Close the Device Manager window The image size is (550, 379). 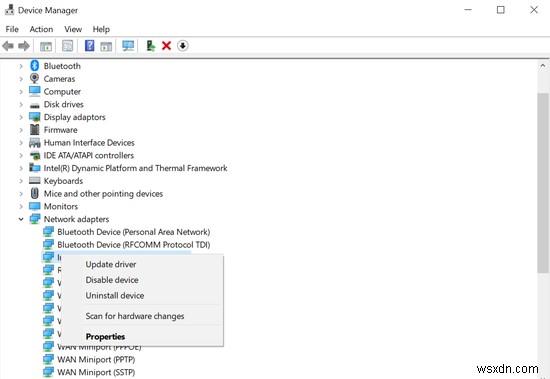point(534,10)
